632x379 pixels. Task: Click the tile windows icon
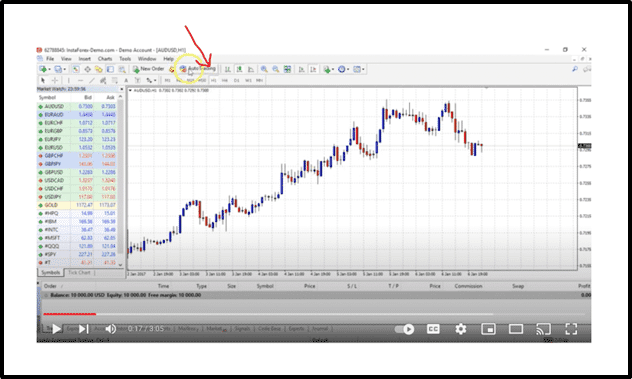(287, 69)
